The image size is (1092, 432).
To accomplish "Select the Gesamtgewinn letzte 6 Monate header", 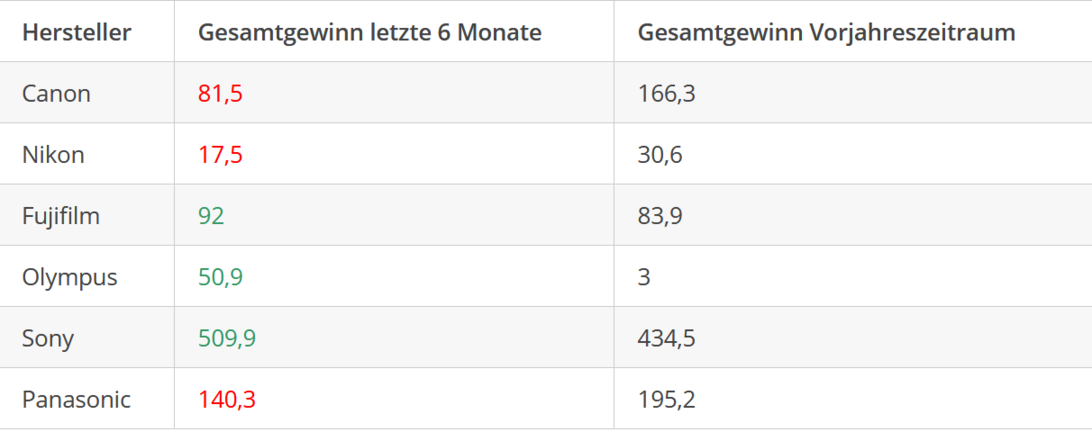I will (x=369, y=32).
